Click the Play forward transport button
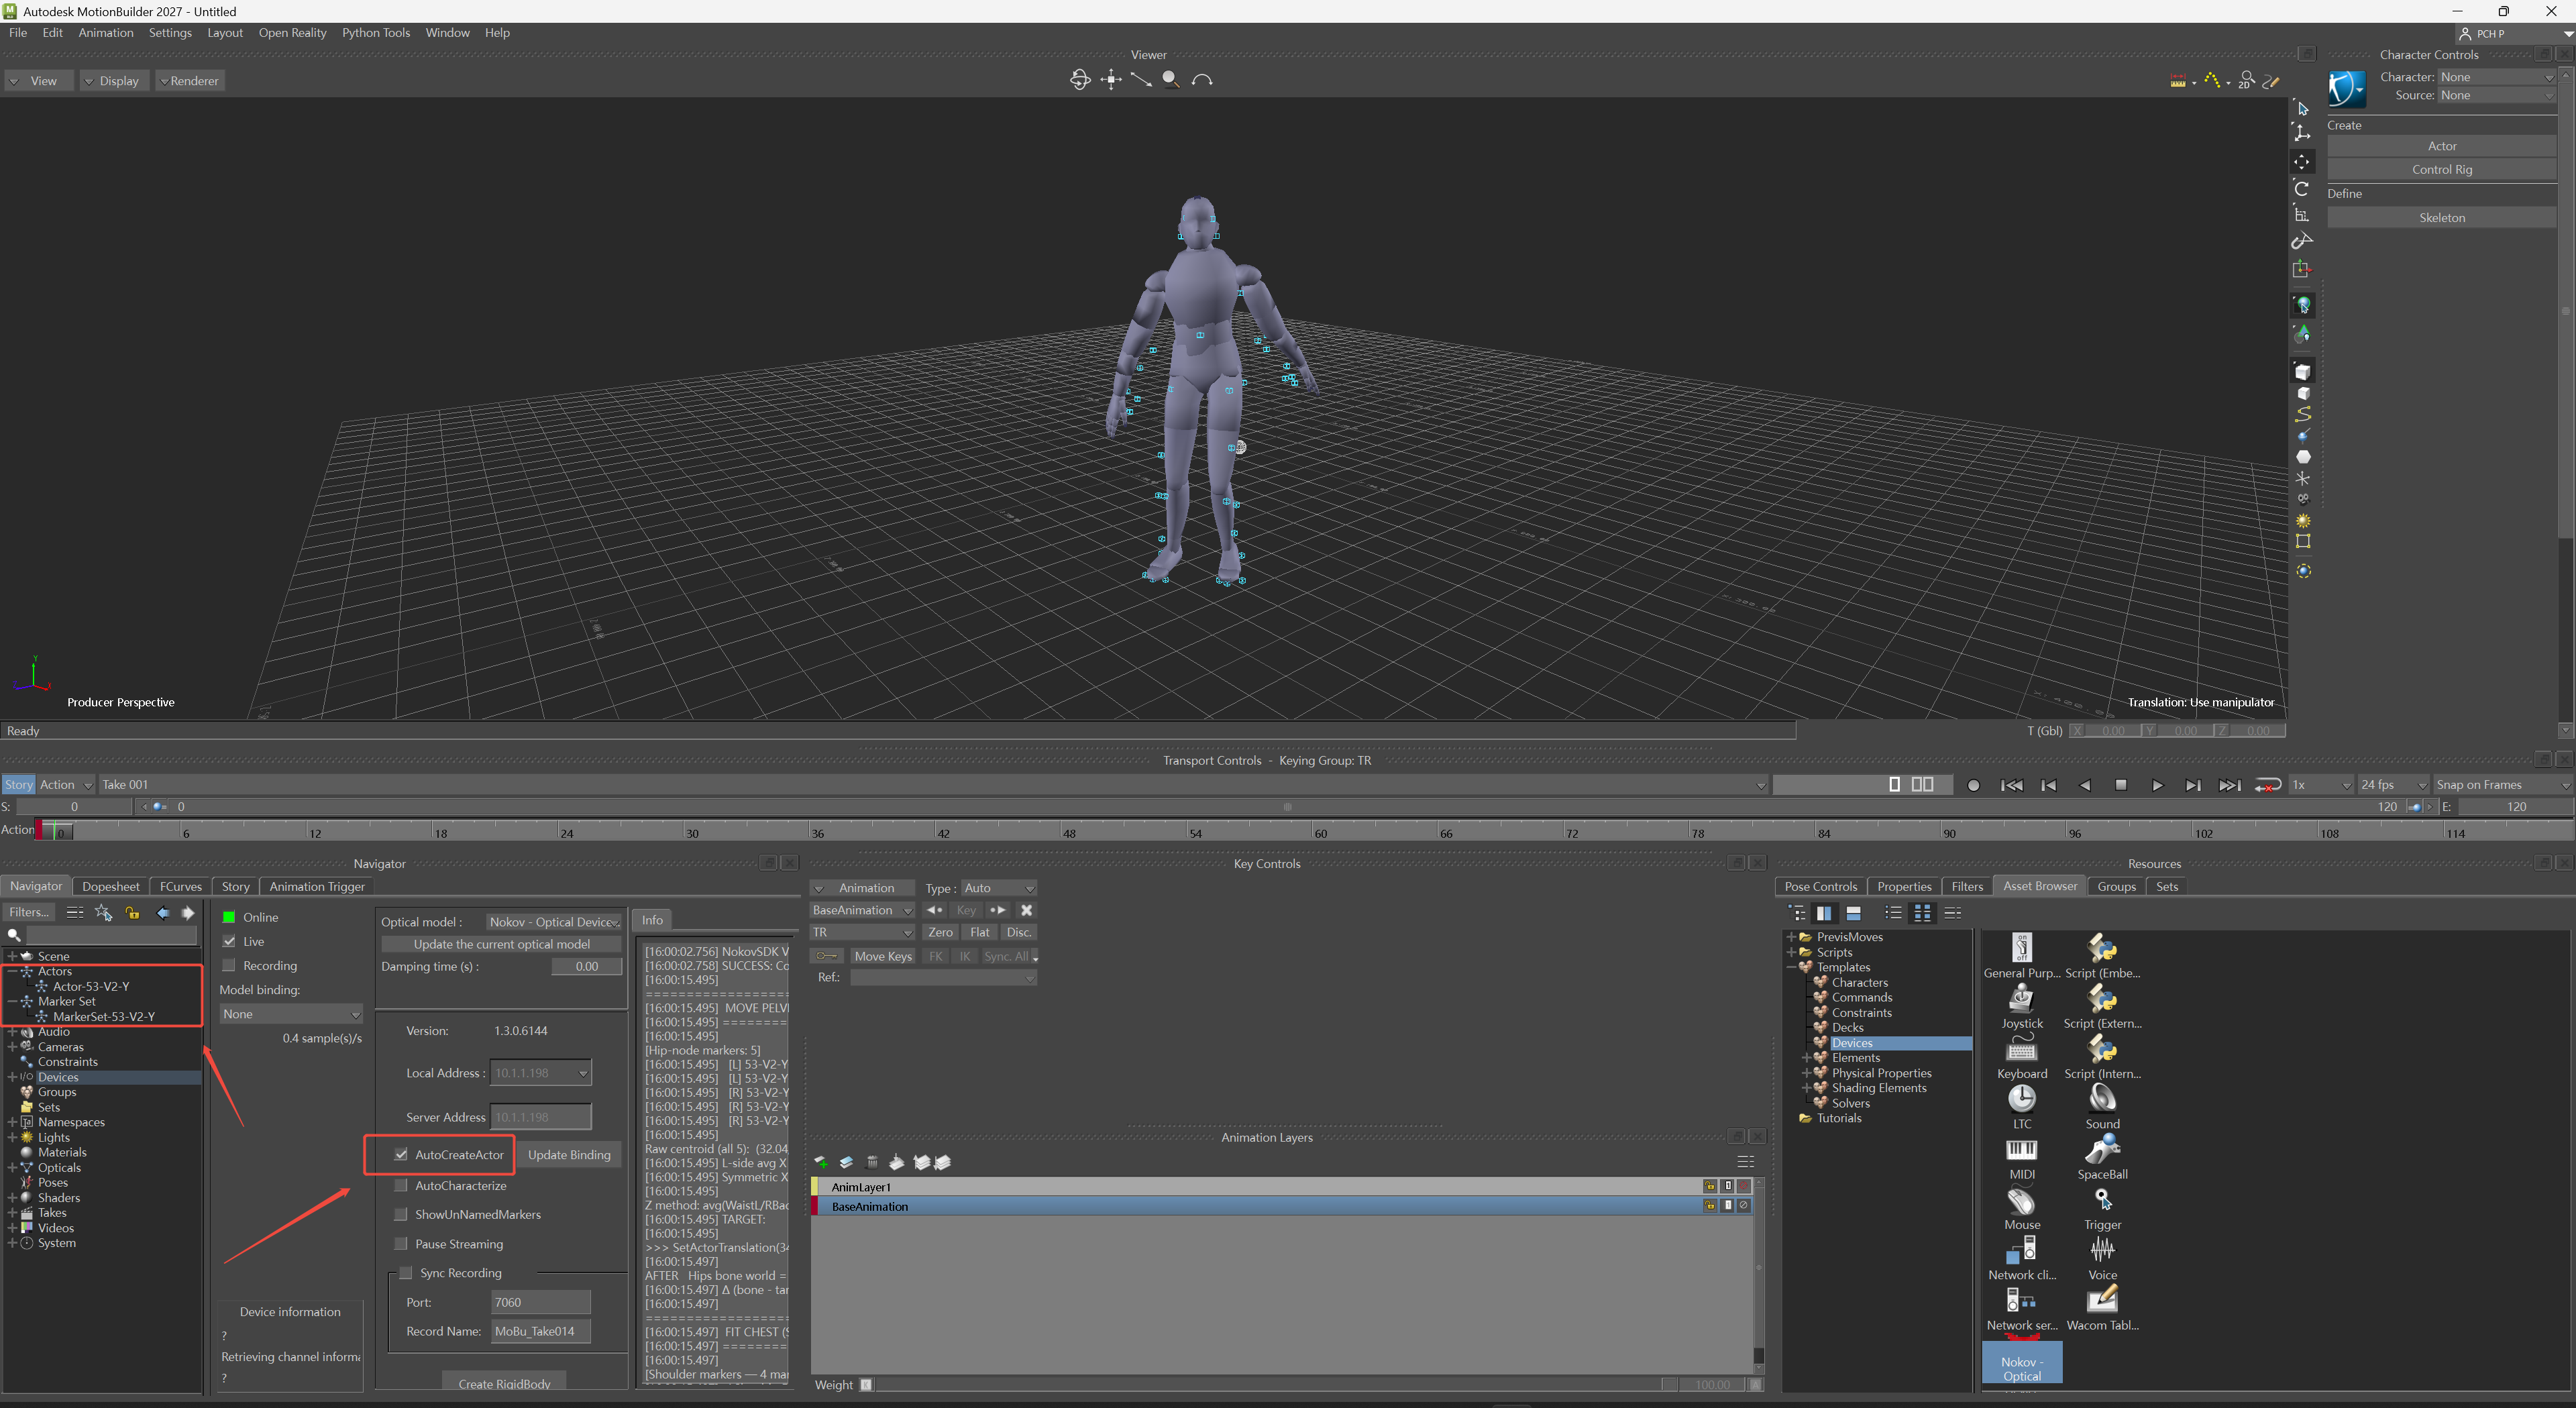Screen dimensions: 2576x1408 (x=2157, y=785)
